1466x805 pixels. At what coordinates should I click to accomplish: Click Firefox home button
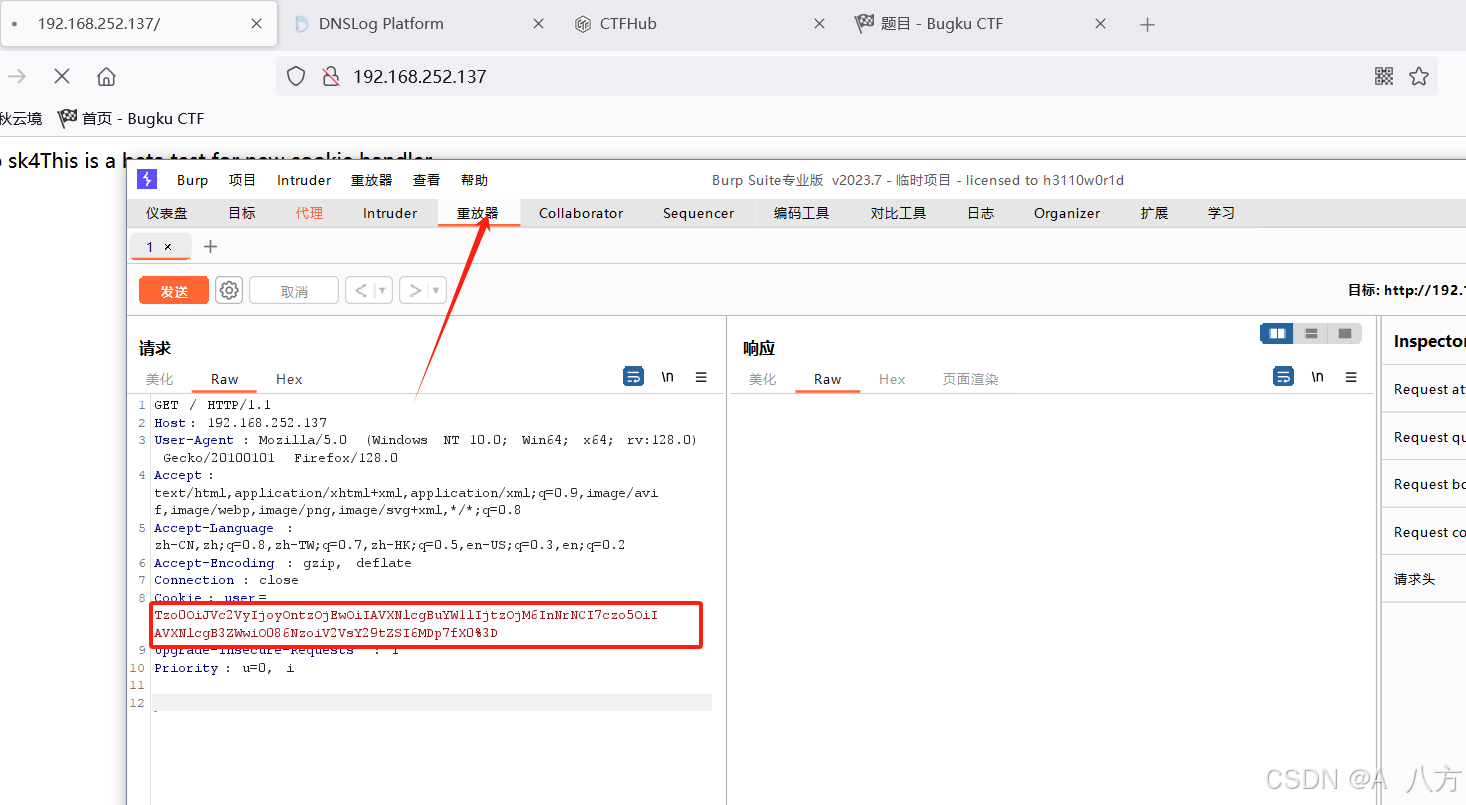106,76
